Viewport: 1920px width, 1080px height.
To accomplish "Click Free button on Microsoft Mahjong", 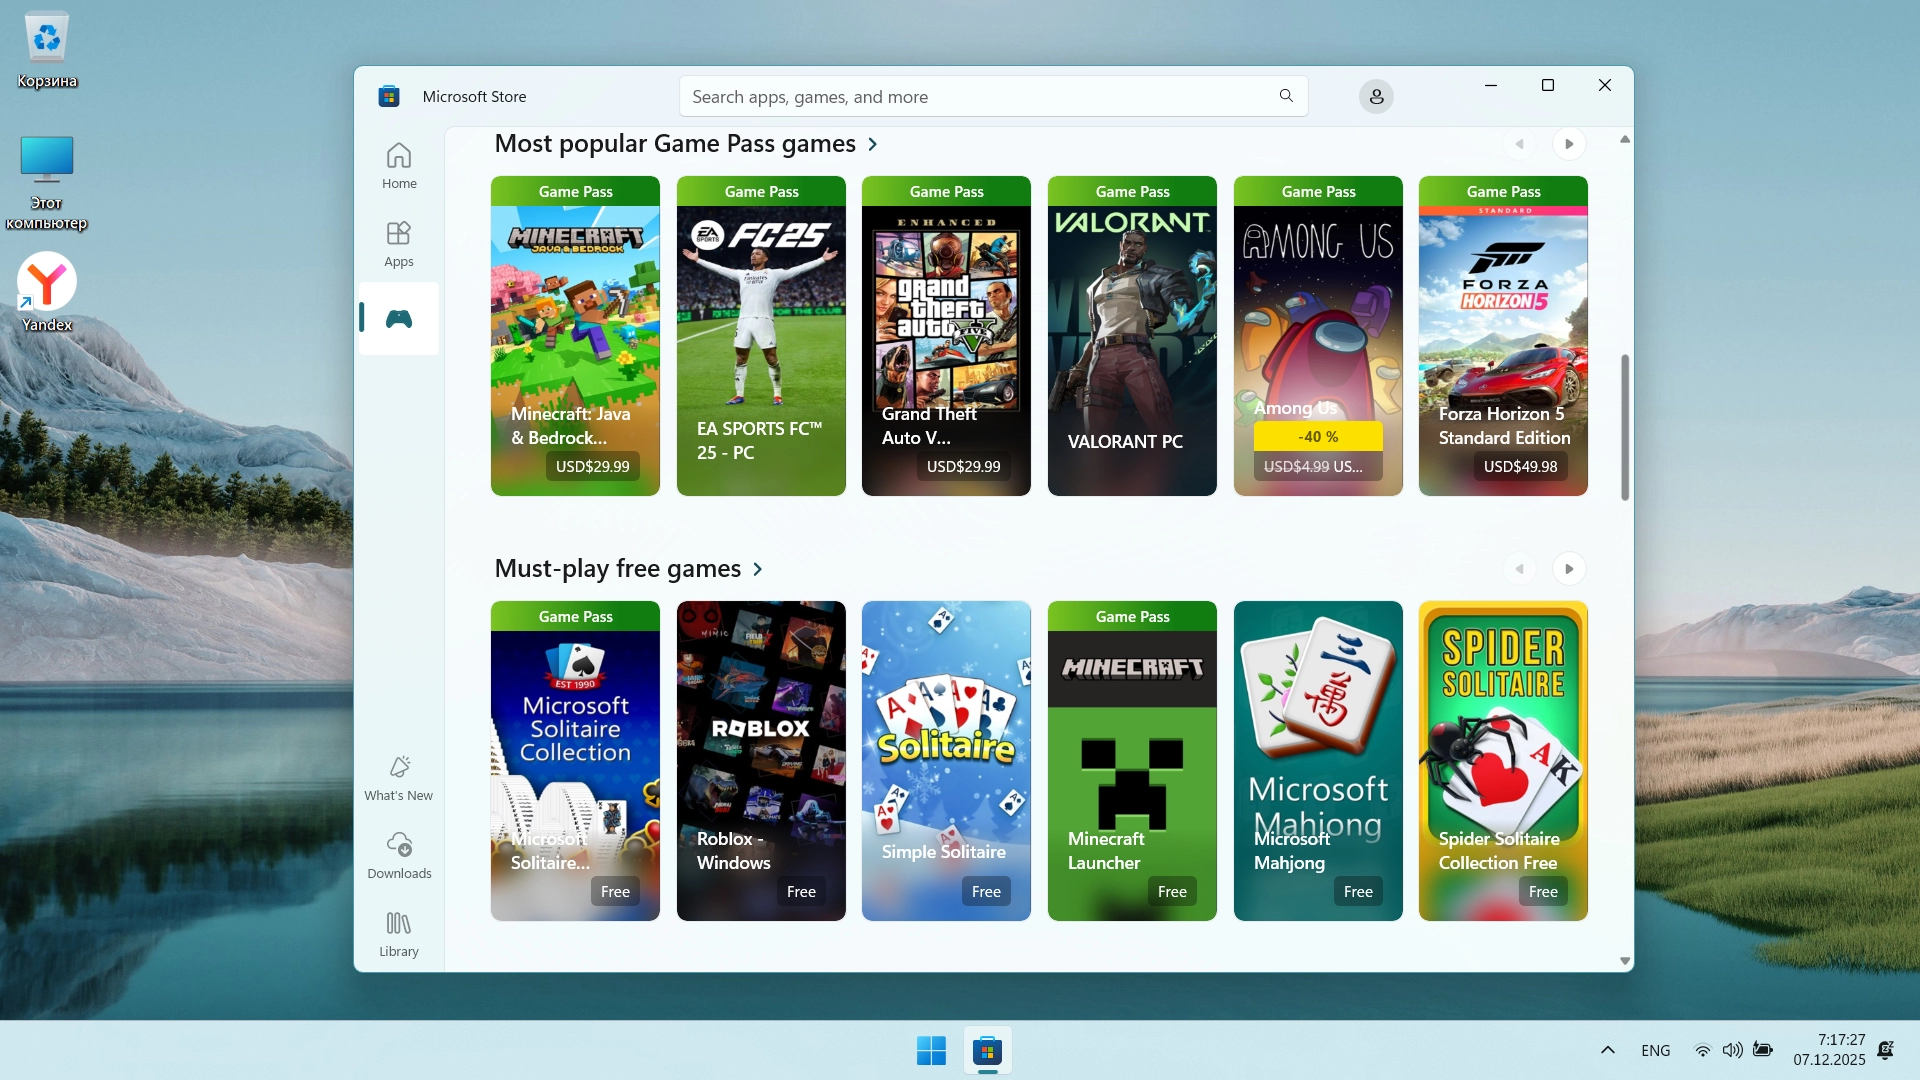I will point(1358,891).
